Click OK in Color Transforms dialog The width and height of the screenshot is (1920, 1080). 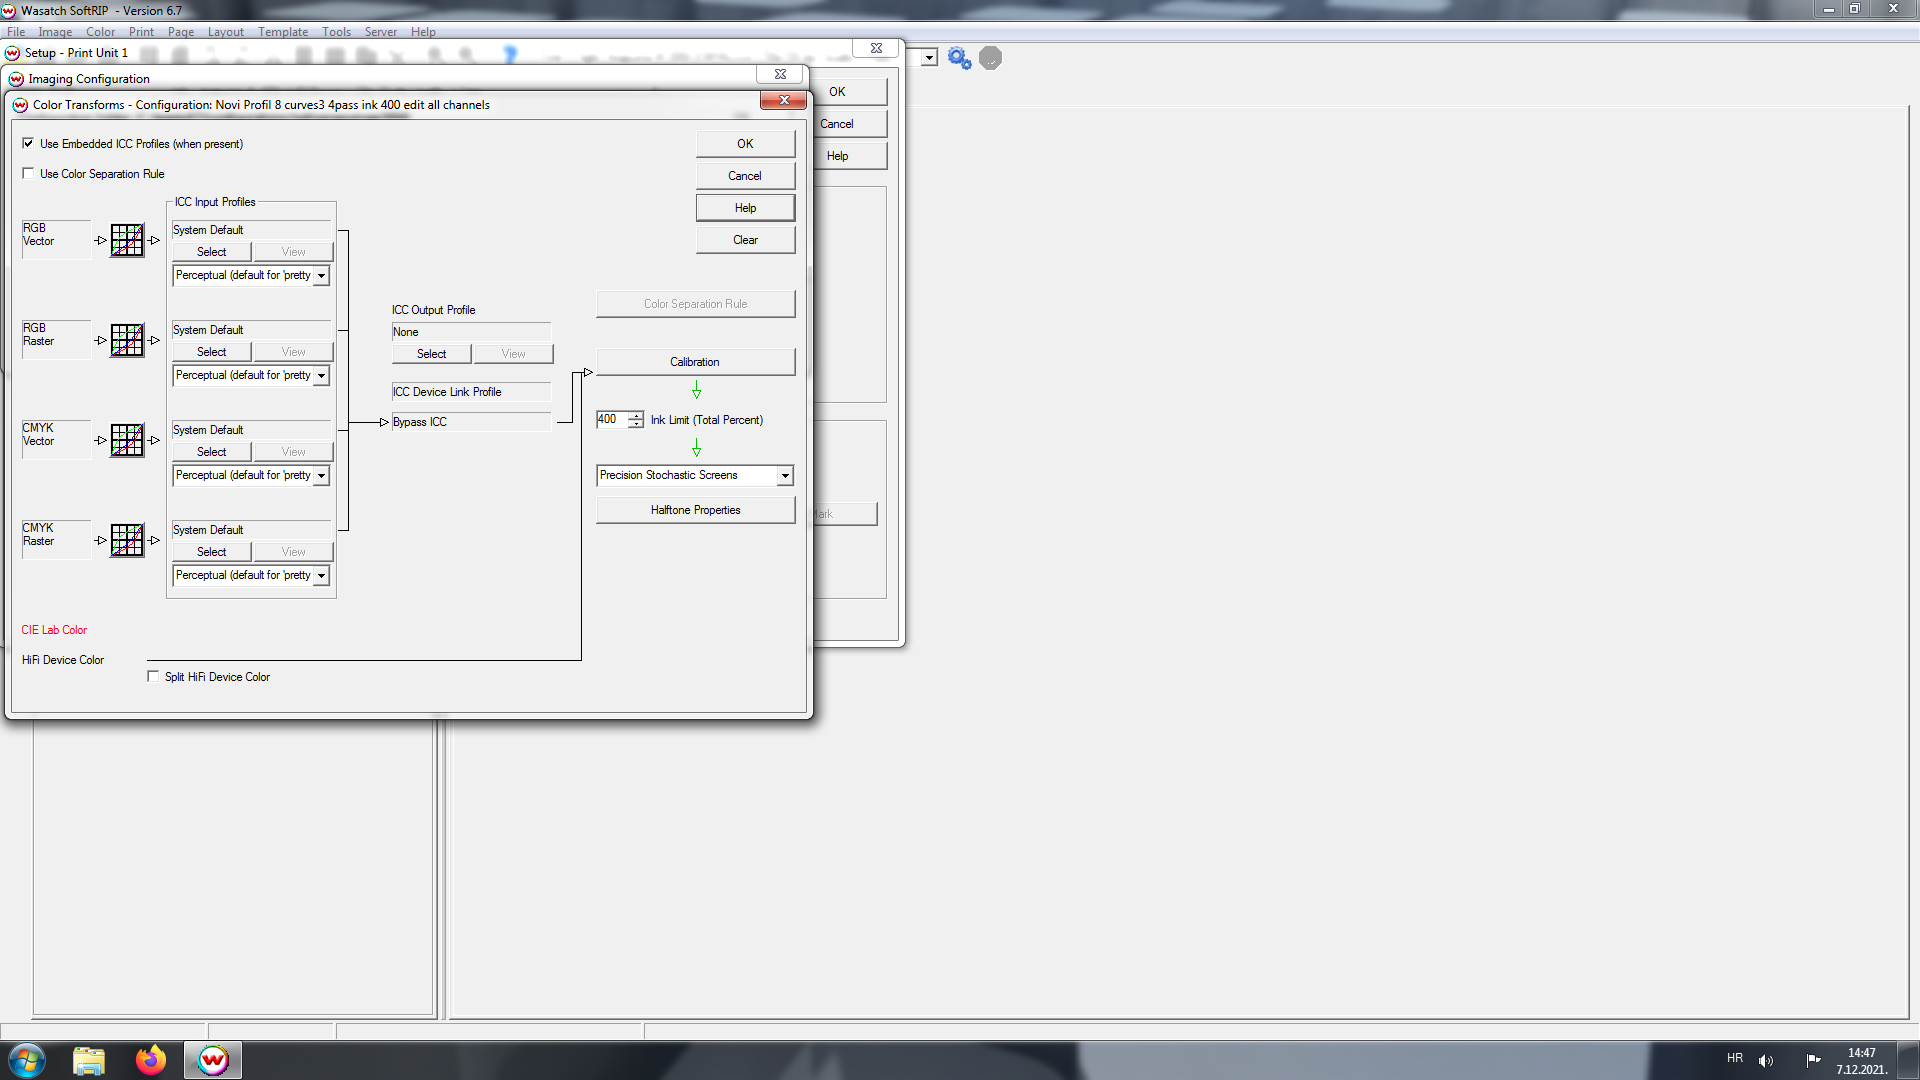(x=745, y=143)
